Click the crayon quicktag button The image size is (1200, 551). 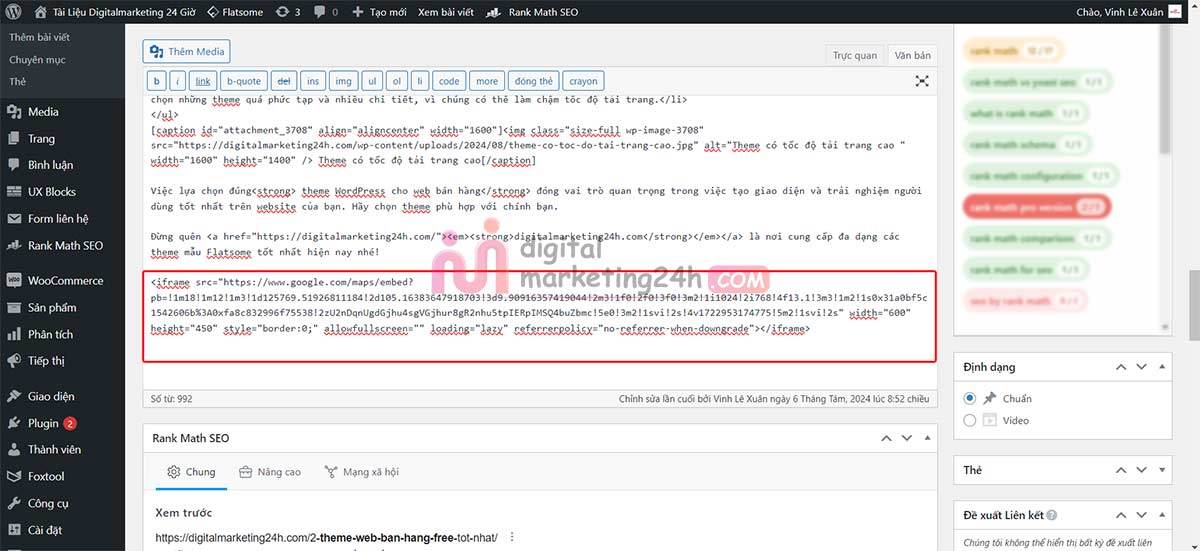583,81
